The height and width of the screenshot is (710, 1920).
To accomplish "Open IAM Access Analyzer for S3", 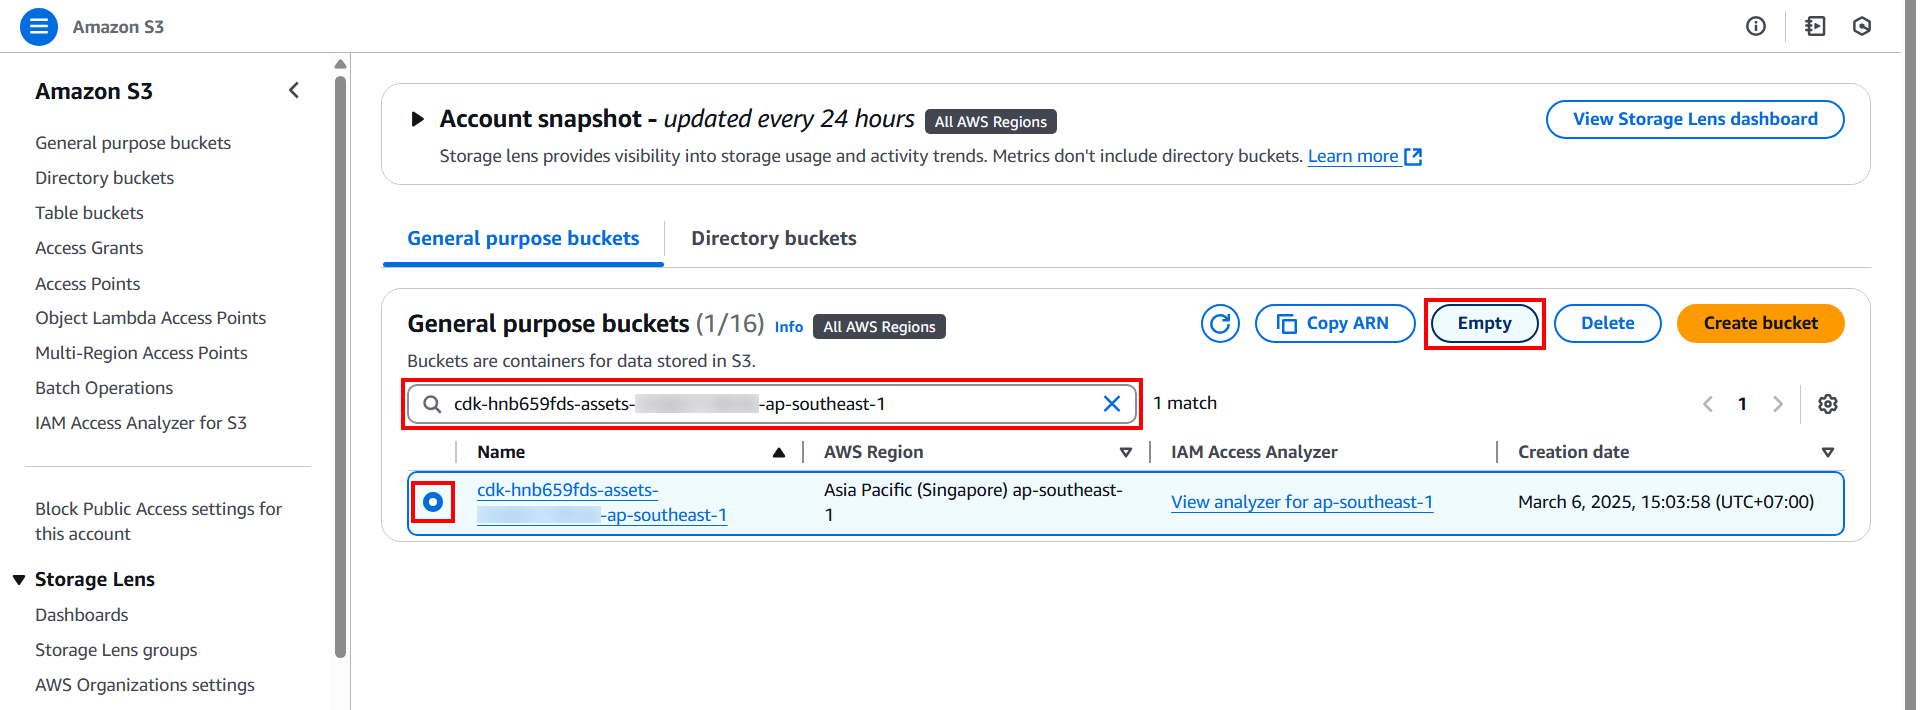I will (x=141, y=423).
